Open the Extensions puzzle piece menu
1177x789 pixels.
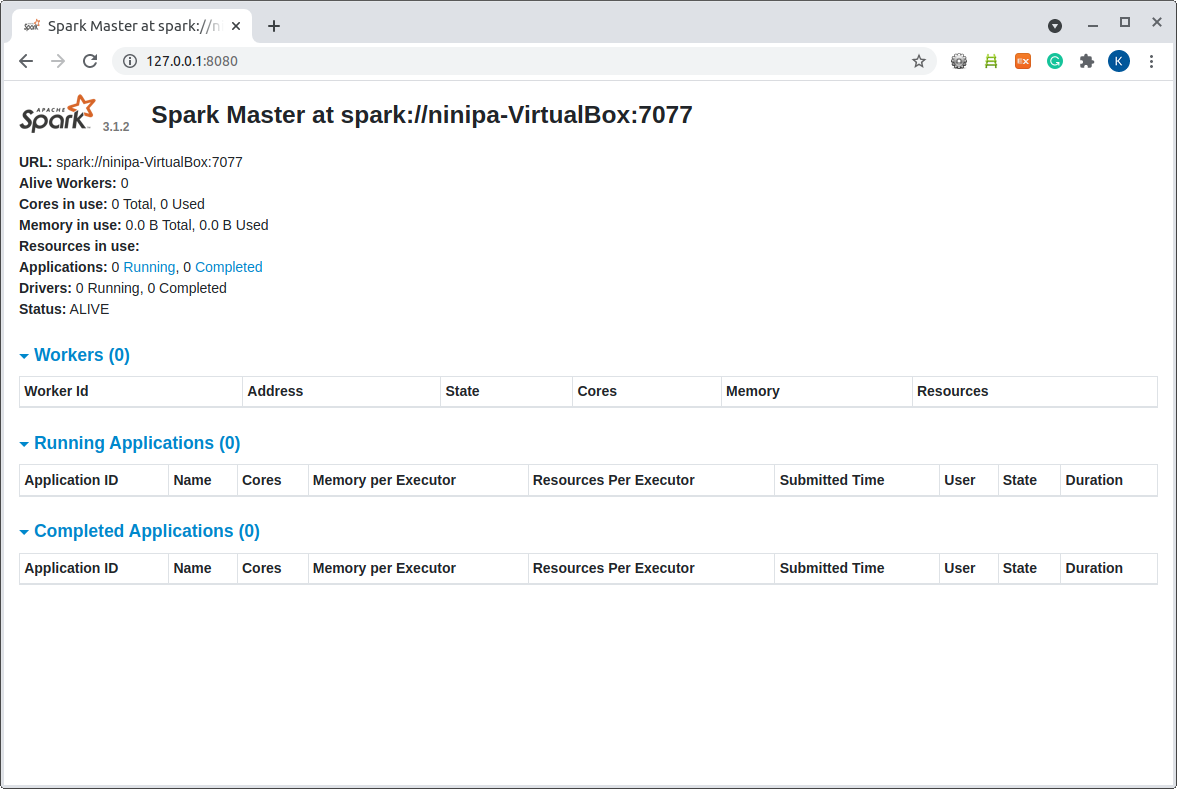1087,62
